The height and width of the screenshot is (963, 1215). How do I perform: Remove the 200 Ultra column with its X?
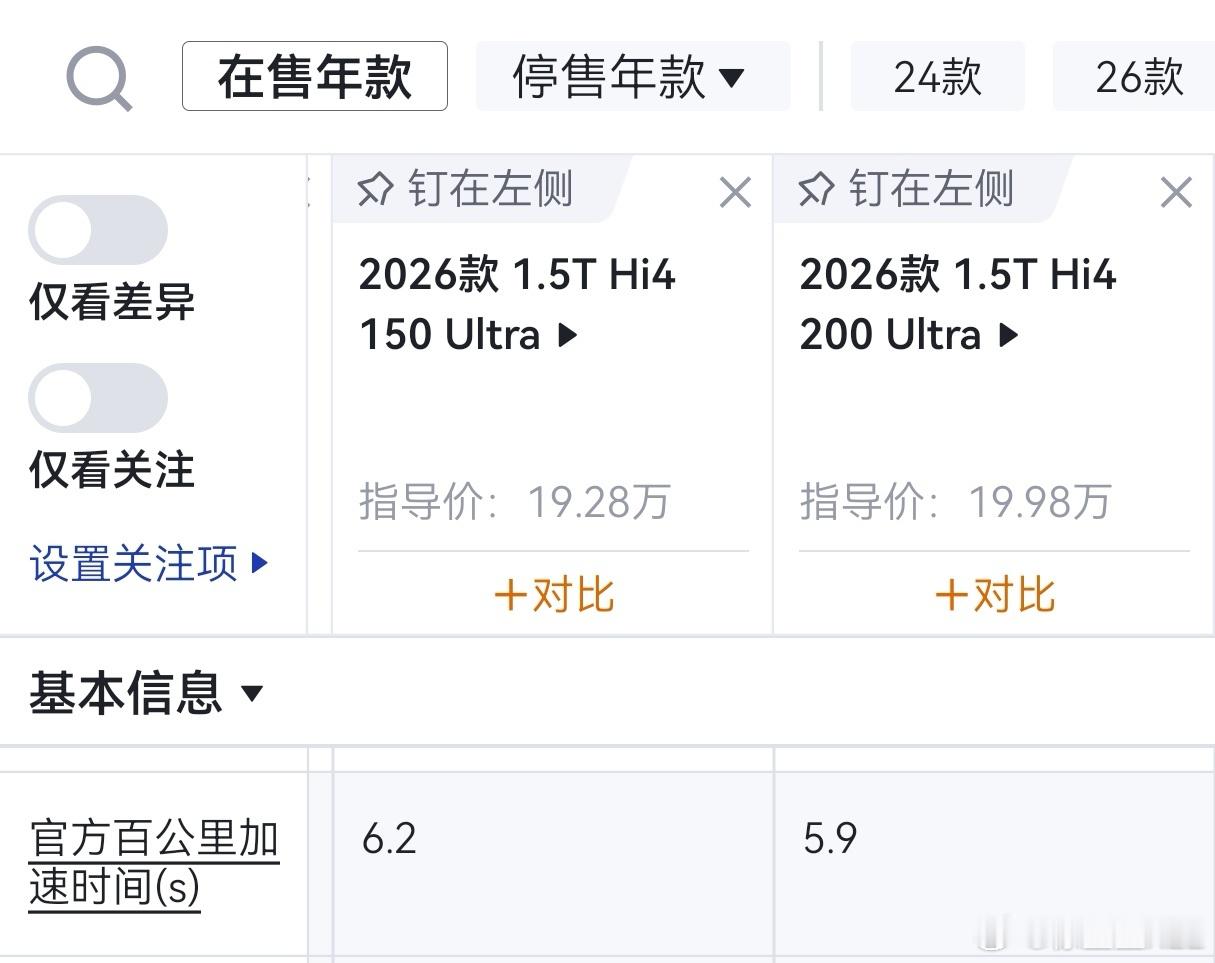(1176, 192)
